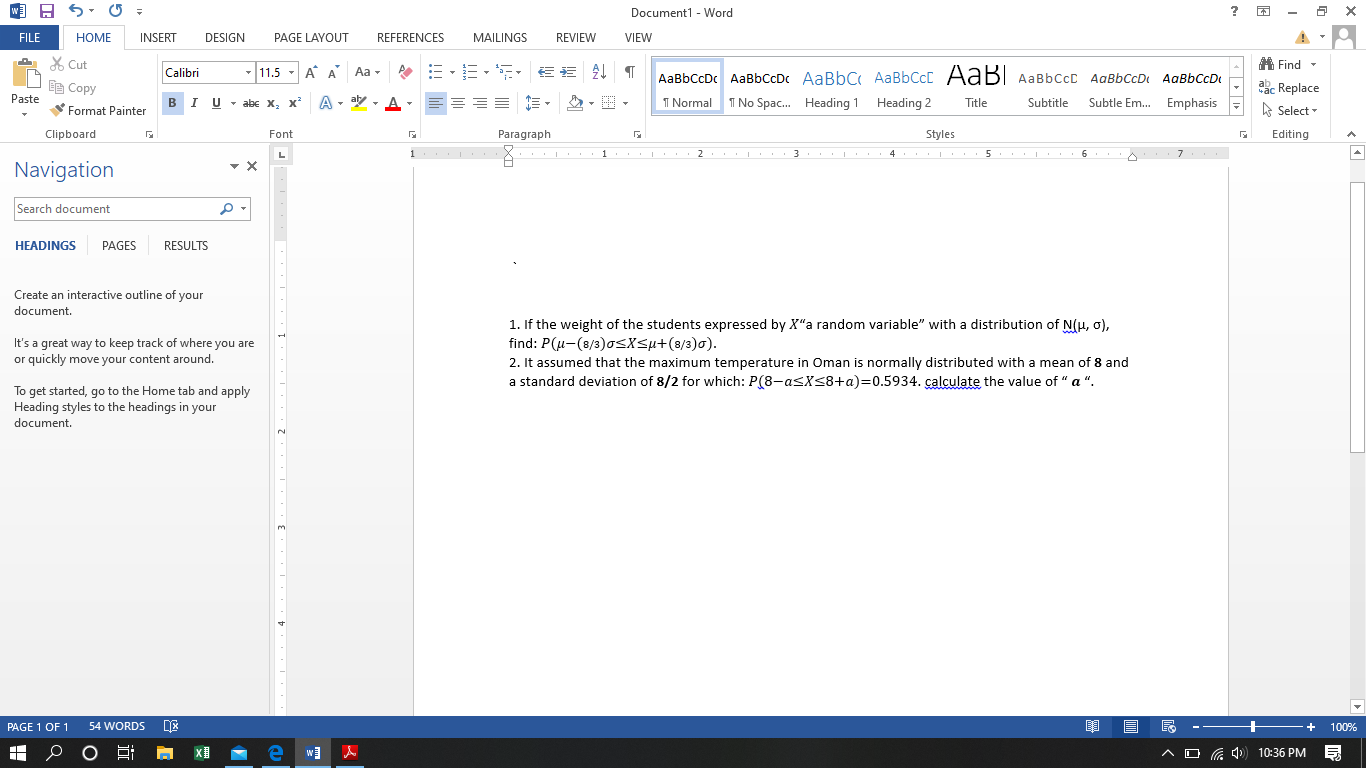Toggle Bold formatting

(x=172, y=104)
